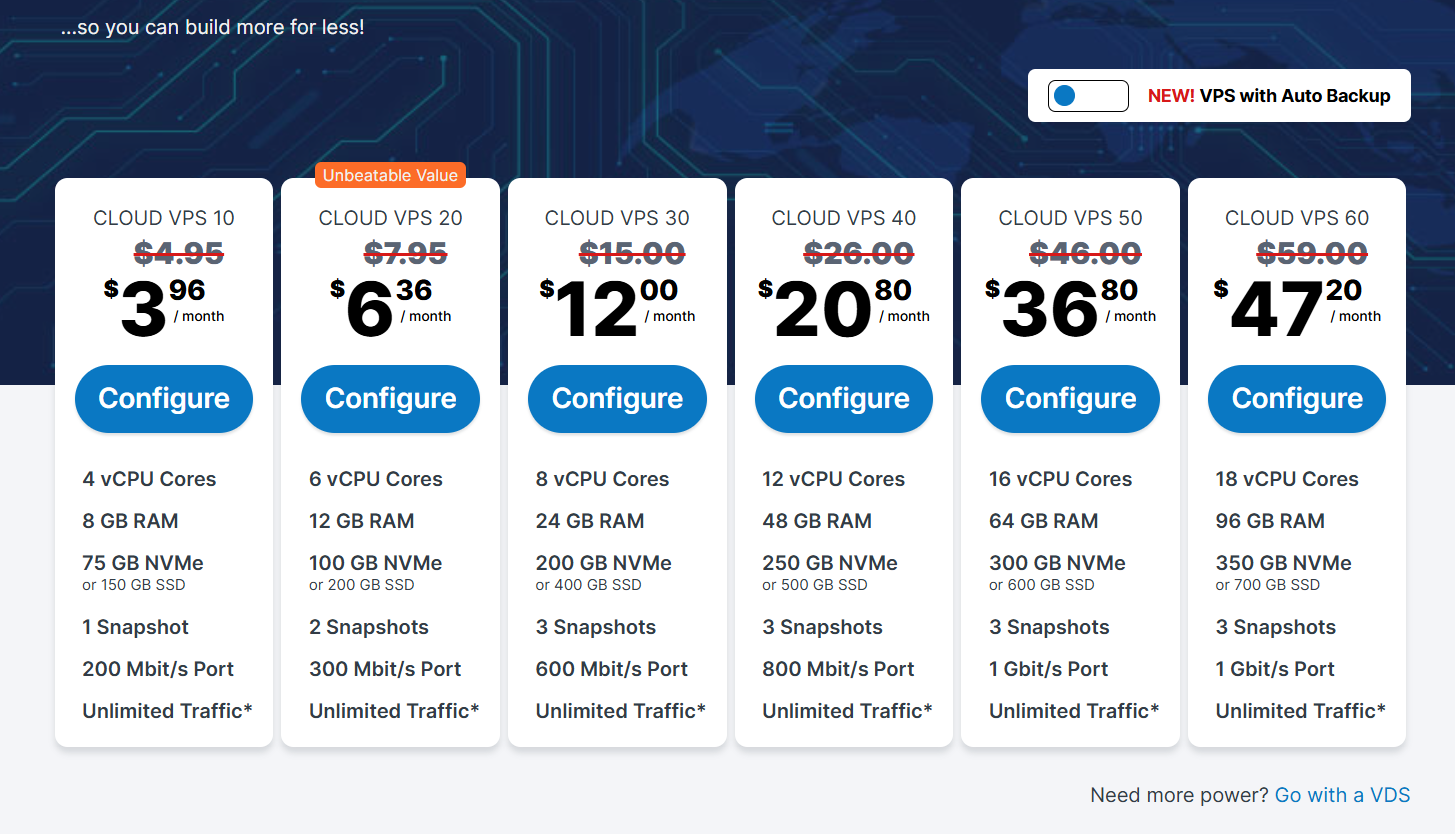Enable the NEW VPS with Auto Backup toggle
Image resolution: width=1455 pixels, height=834 pixels.
[1088, 95]
